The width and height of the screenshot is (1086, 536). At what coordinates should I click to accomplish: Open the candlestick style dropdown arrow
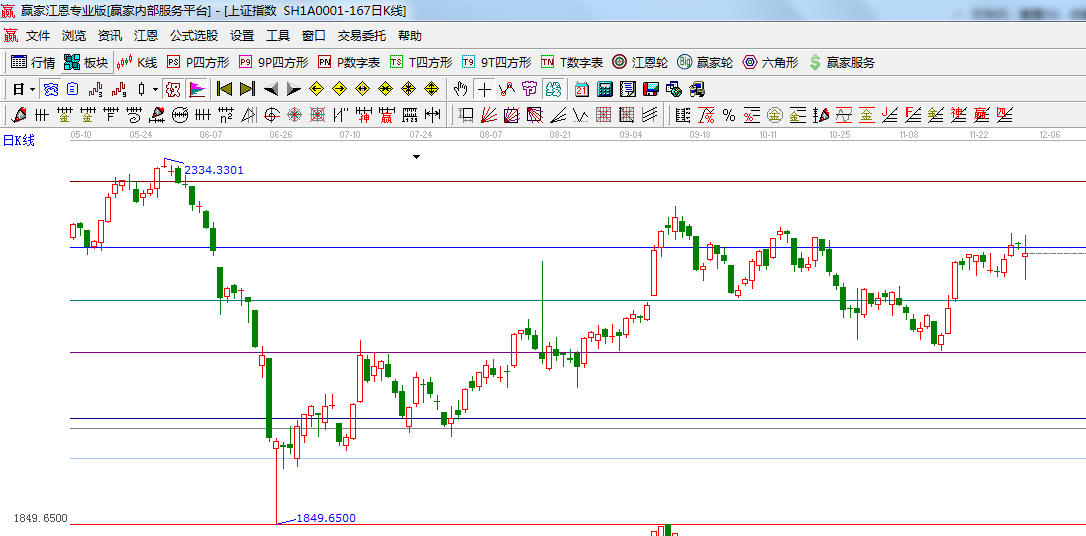click(155, 89)
